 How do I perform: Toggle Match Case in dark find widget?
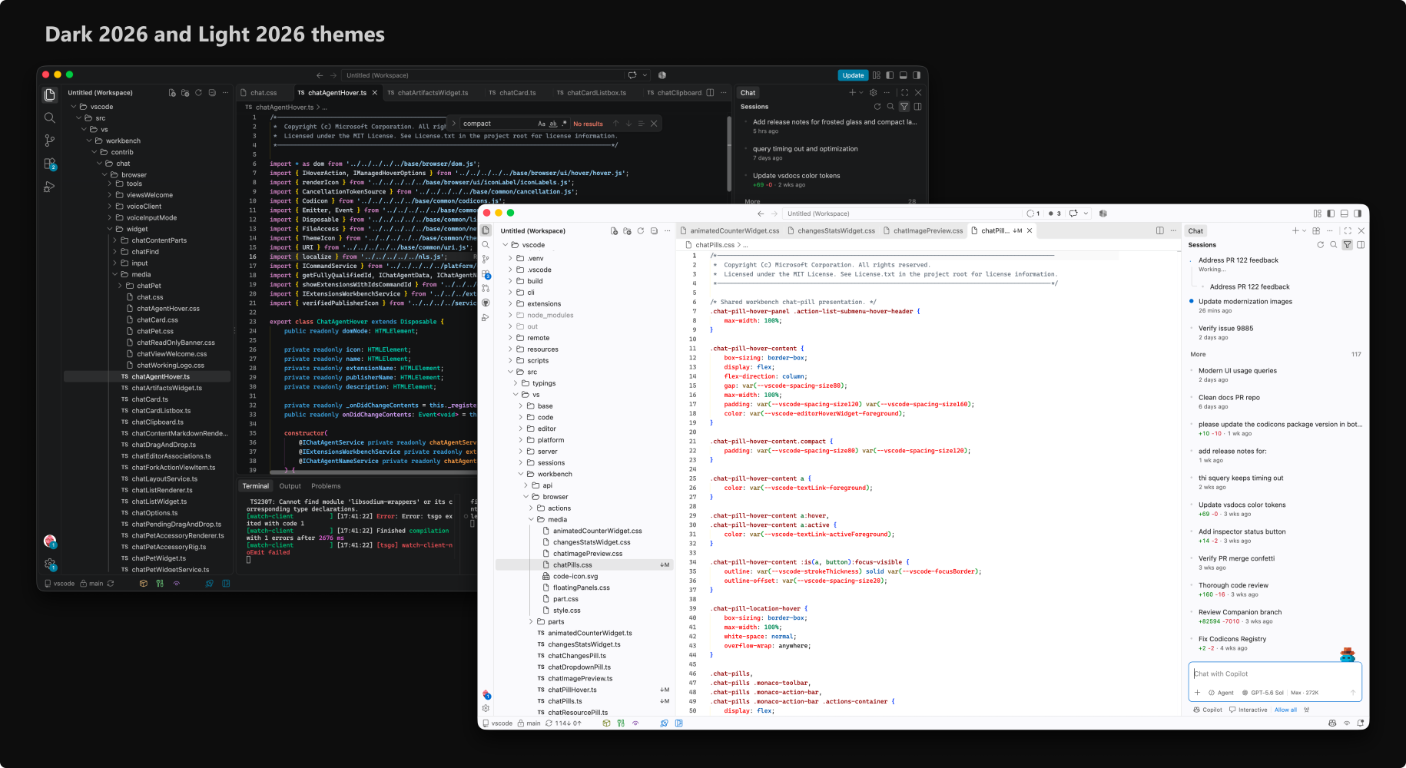tap(542, 123)
